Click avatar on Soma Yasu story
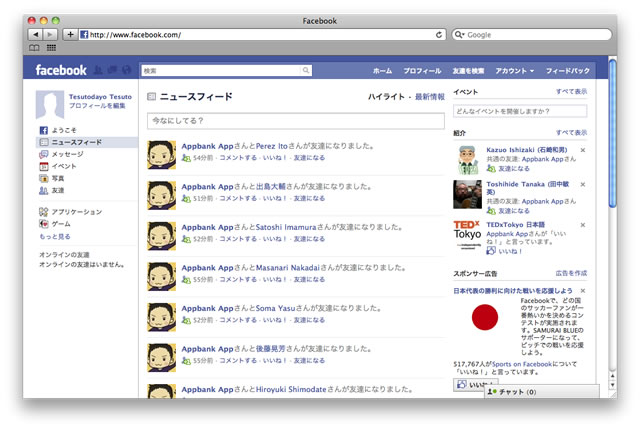640x430 pixels. coord(162,317)
